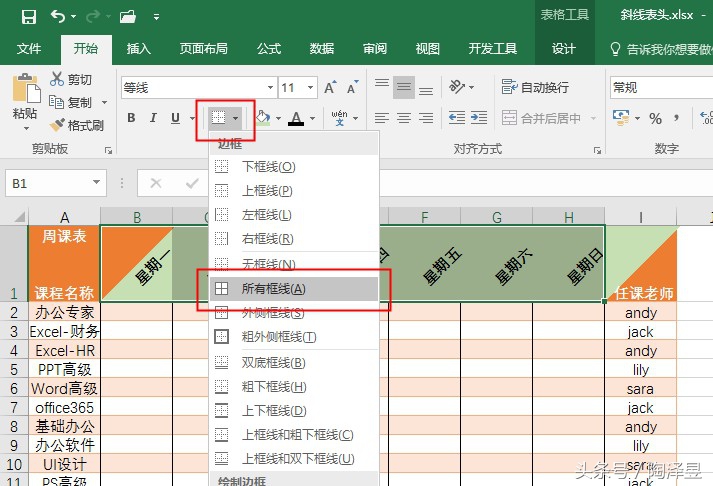Switch to the View (视图) tab

coord(428,48)
